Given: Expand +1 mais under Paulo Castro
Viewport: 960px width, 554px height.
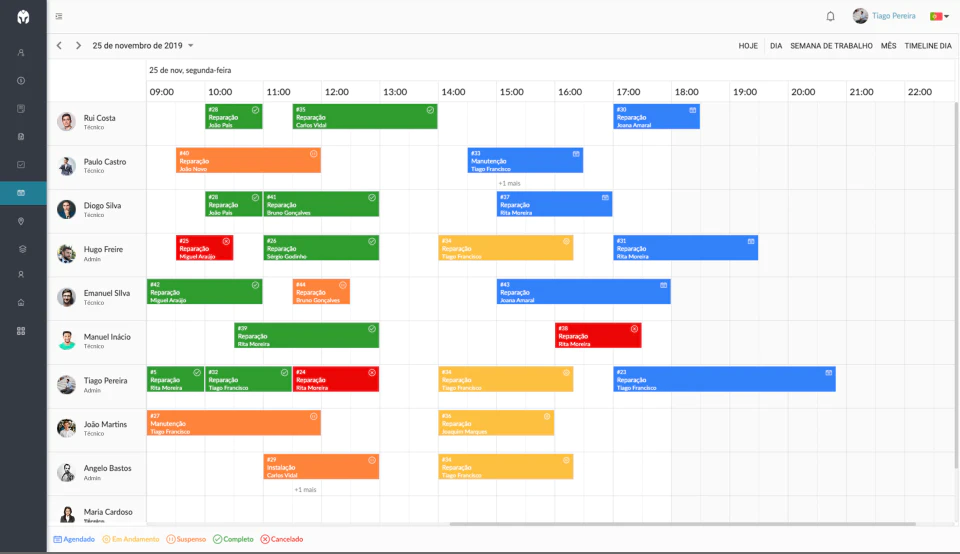Looking at the screenshot, I should point(509,183).
